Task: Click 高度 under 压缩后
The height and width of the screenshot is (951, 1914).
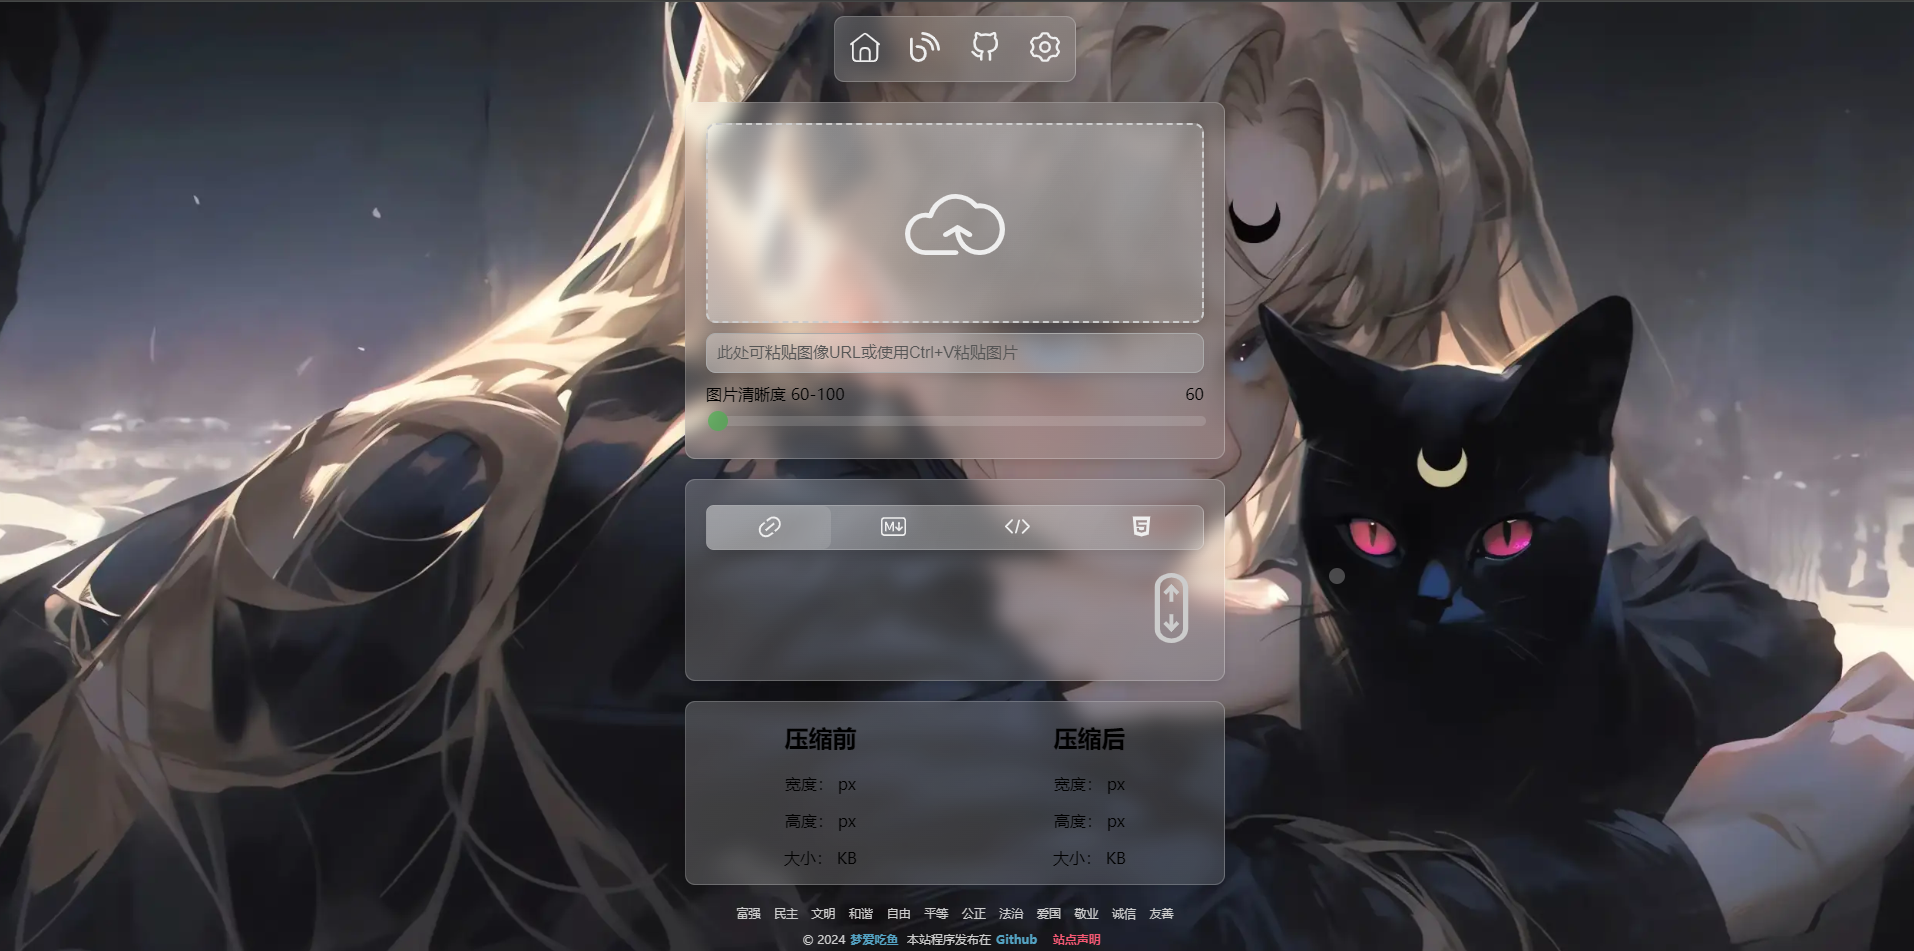Action: point(1089,822)
